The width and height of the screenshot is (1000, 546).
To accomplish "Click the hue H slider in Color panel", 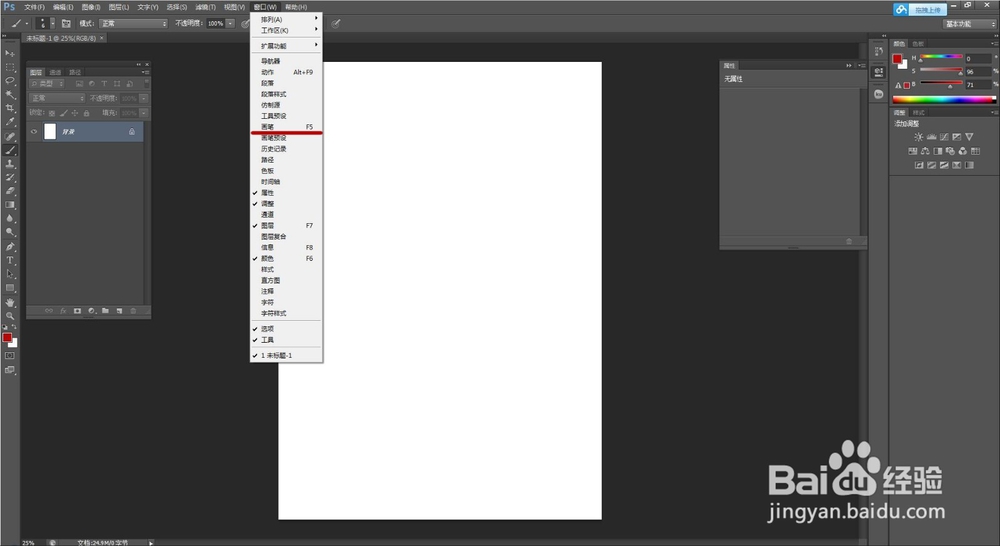I will (941, 57).
